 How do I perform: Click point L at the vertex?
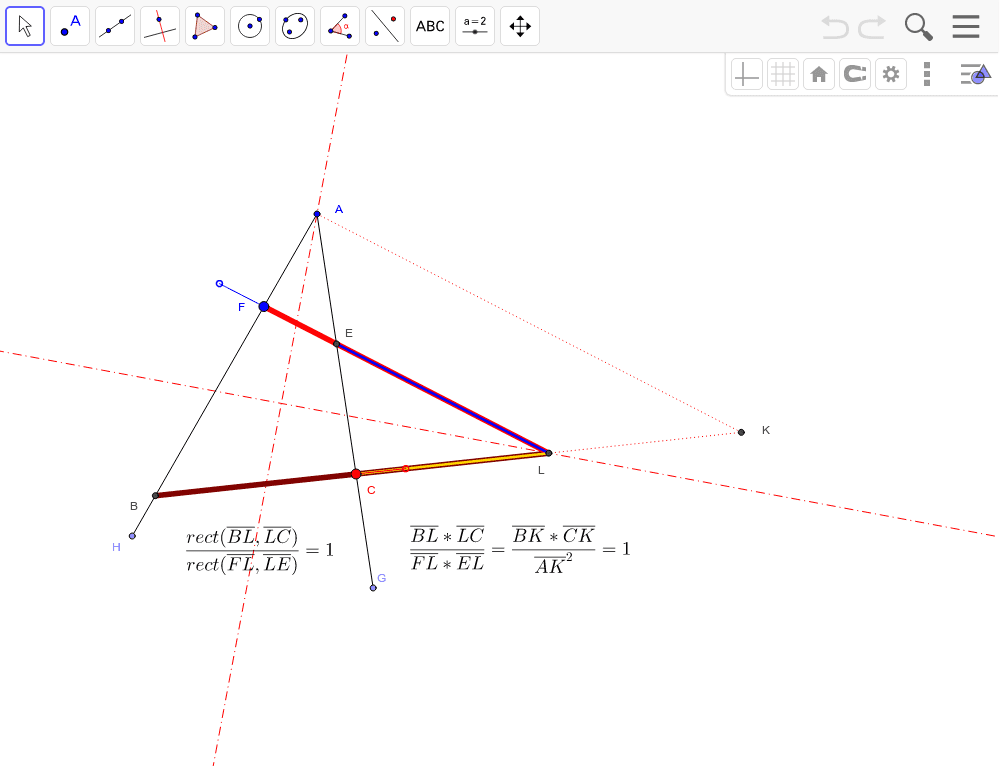click(x=549, y=453)
